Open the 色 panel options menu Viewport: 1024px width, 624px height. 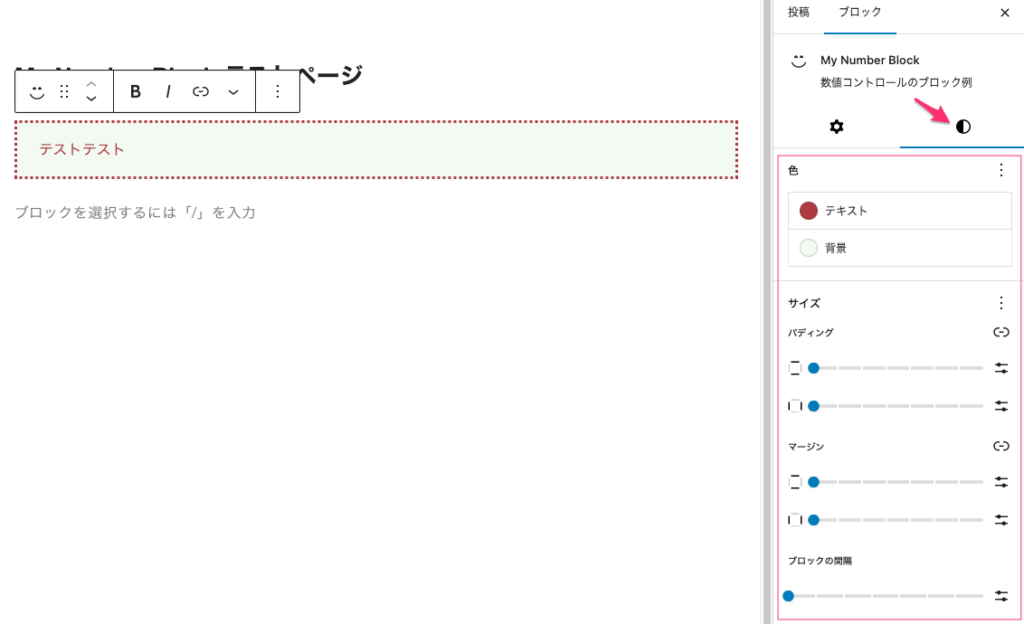click(x=1001, y=171)
